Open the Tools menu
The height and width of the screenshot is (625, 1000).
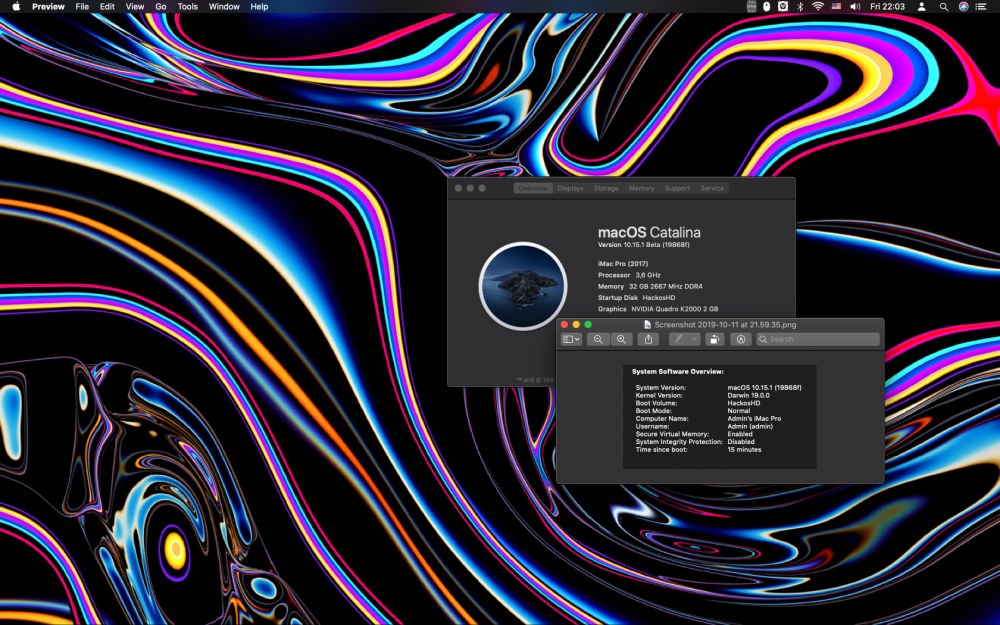(x=188, y=6)
